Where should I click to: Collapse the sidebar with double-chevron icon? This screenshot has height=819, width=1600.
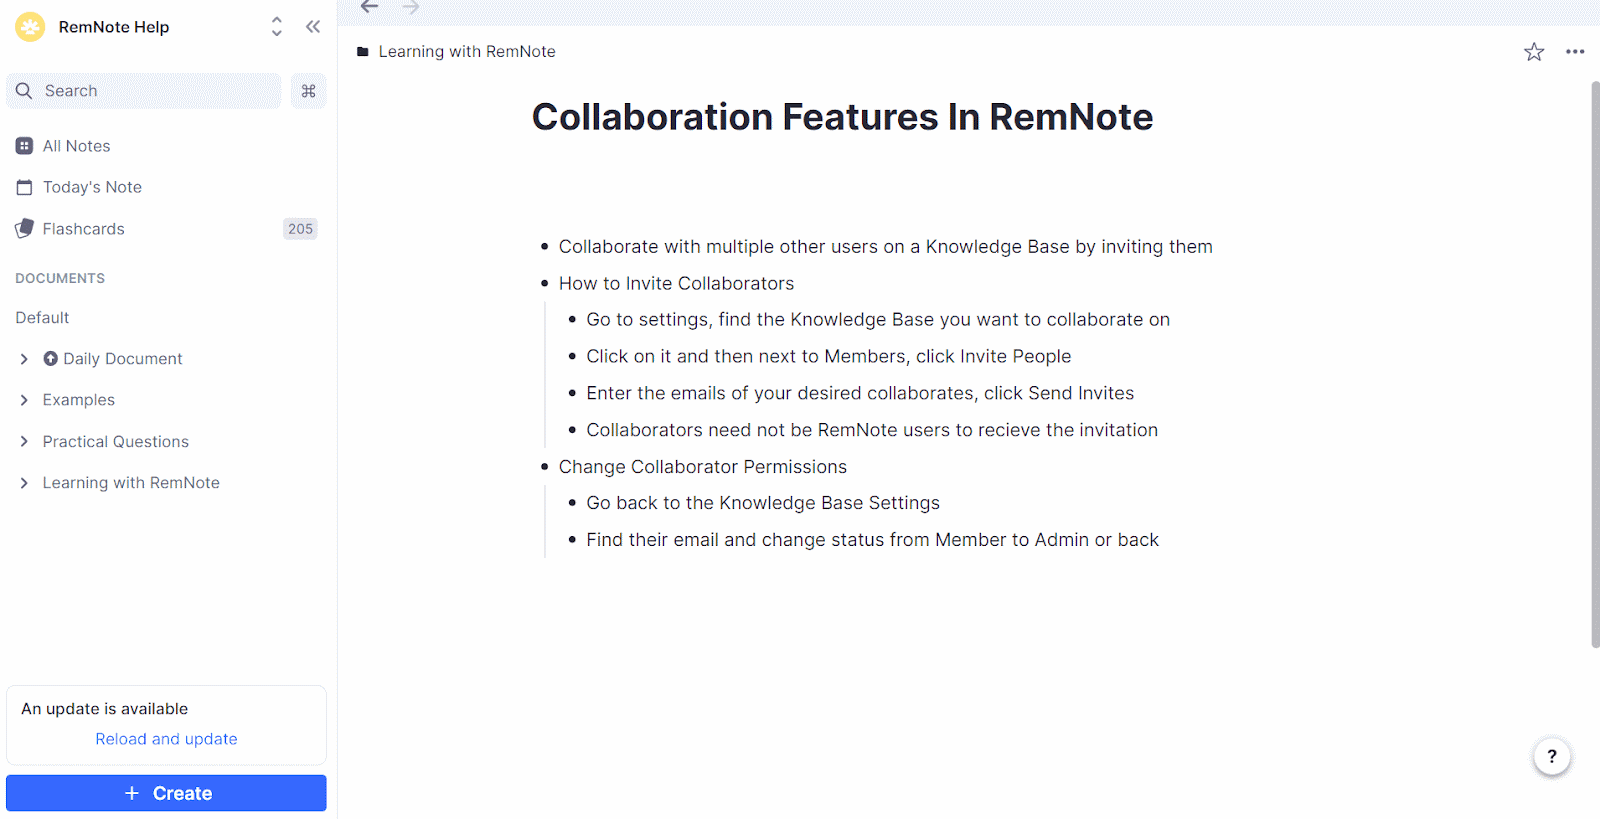[313, 27]
